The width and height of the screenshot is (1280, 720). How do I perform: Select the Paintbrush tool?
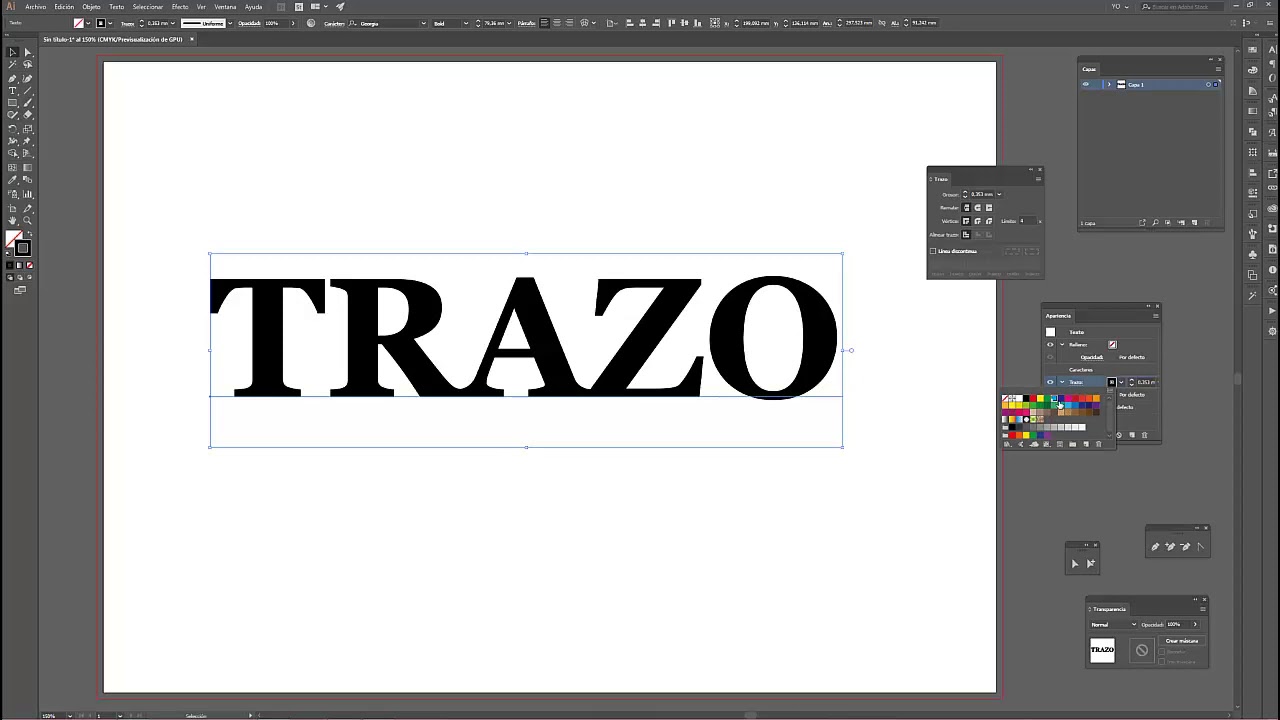click(x=27, y=103)
